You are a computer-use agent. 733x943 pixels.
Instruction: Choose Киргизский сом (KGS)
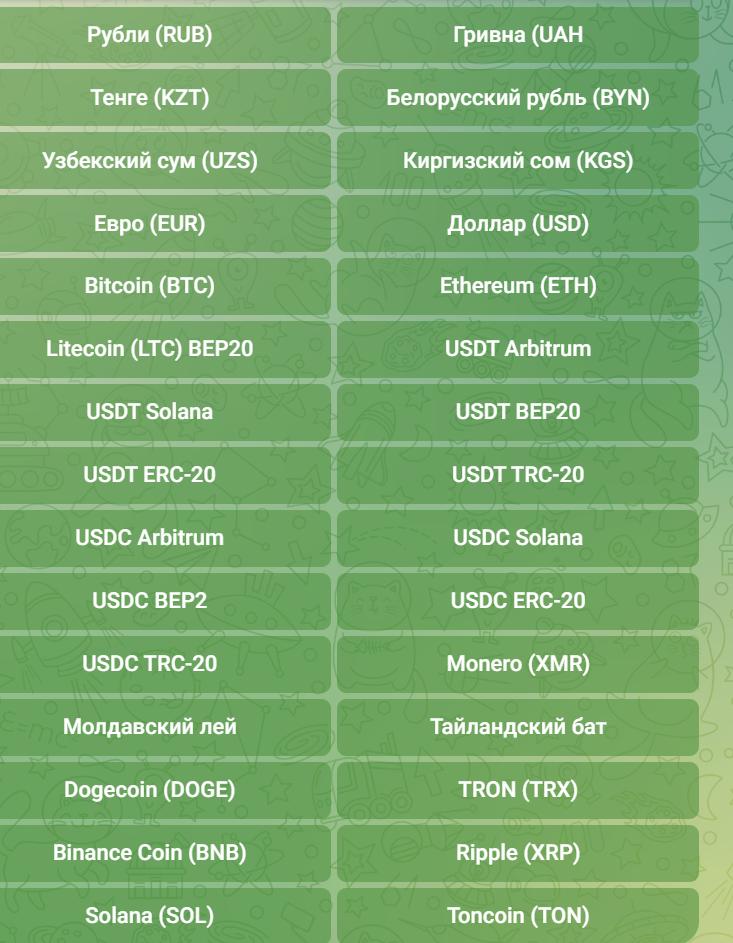(518, 161)
